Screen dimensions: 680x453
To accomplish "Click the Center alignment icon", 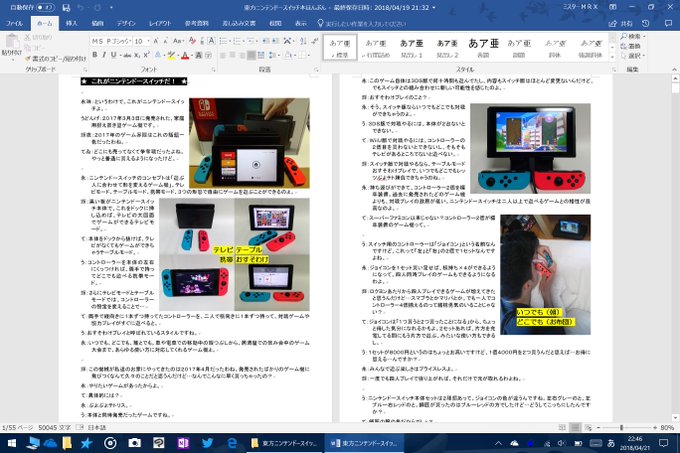I will pyautogui.click(x=232, y=55).
